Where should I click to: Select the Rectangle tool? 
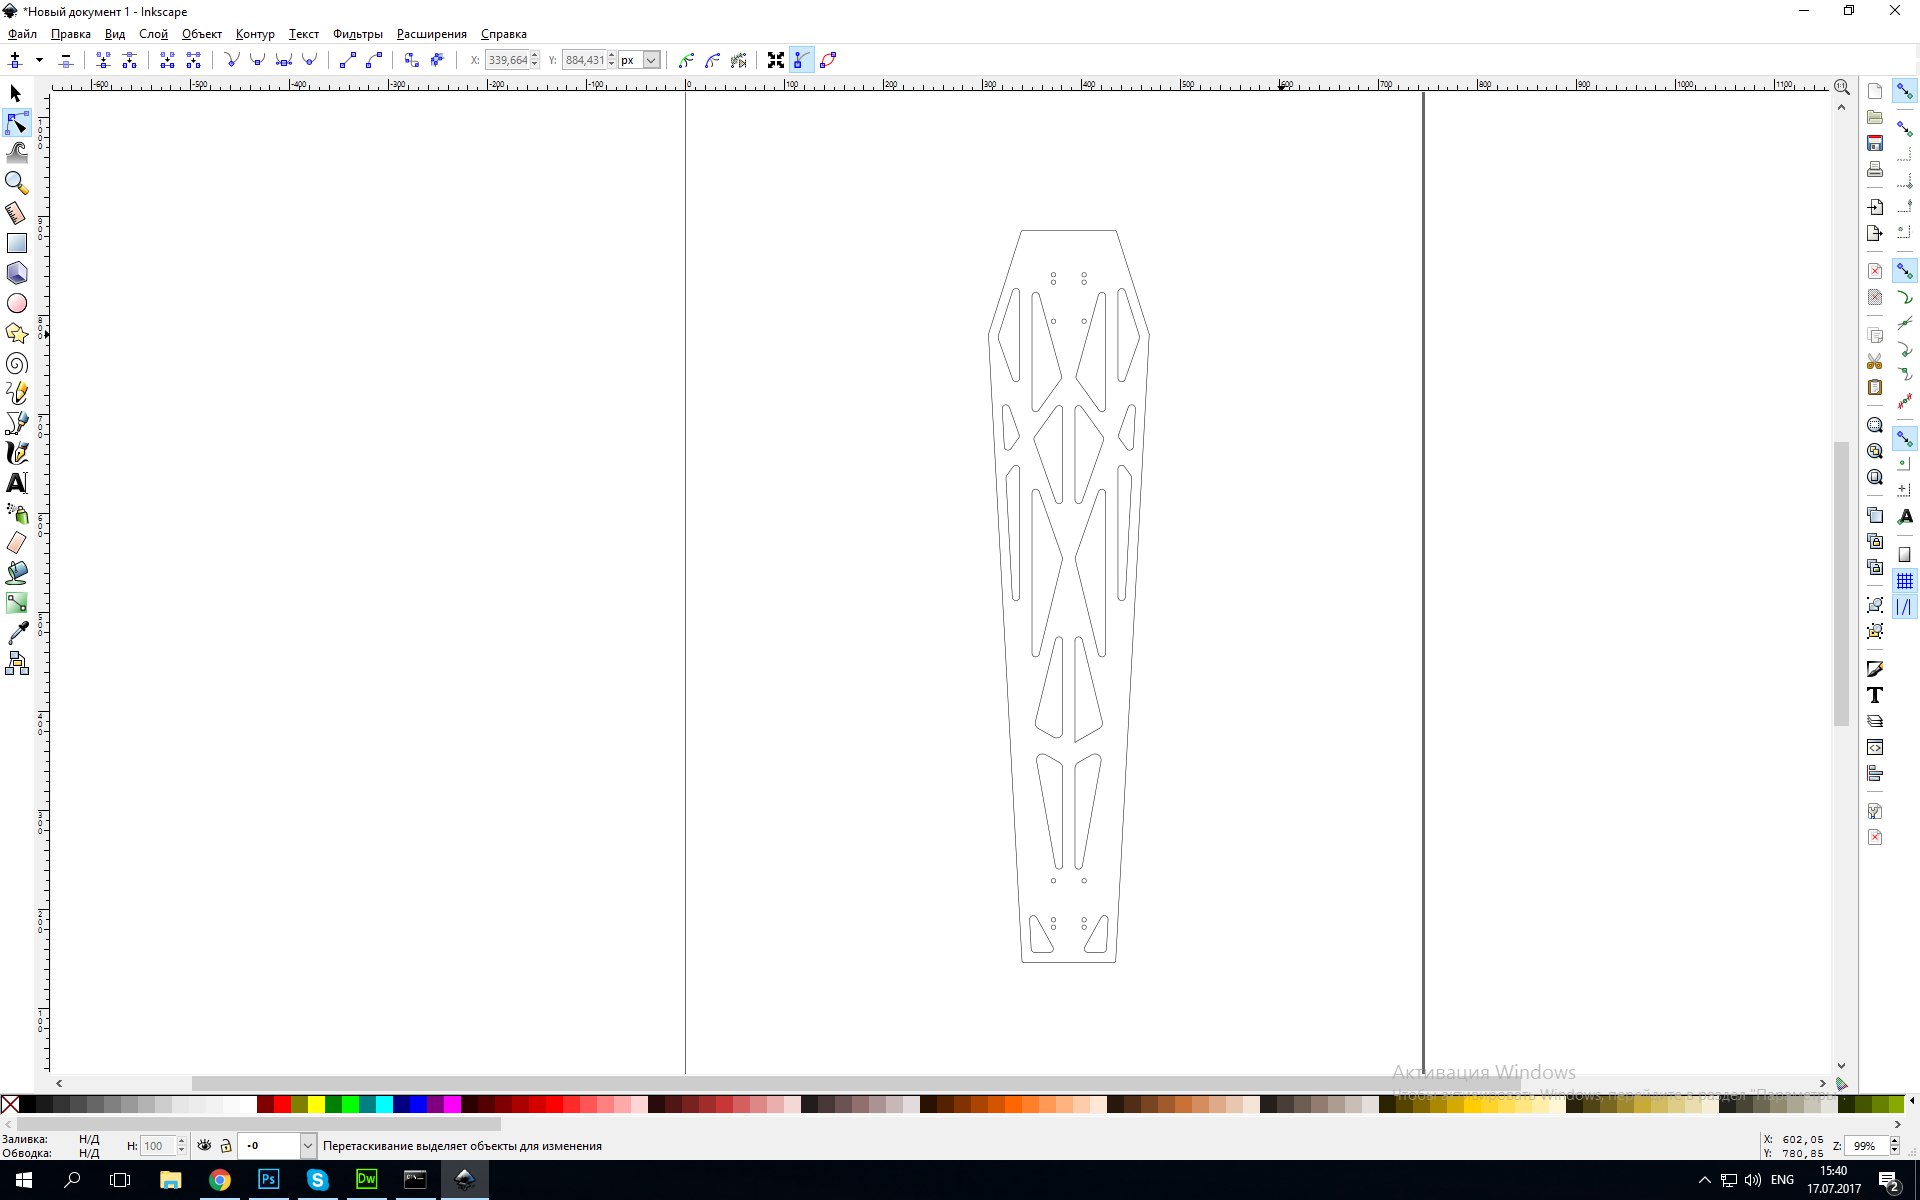pos(16,243)
